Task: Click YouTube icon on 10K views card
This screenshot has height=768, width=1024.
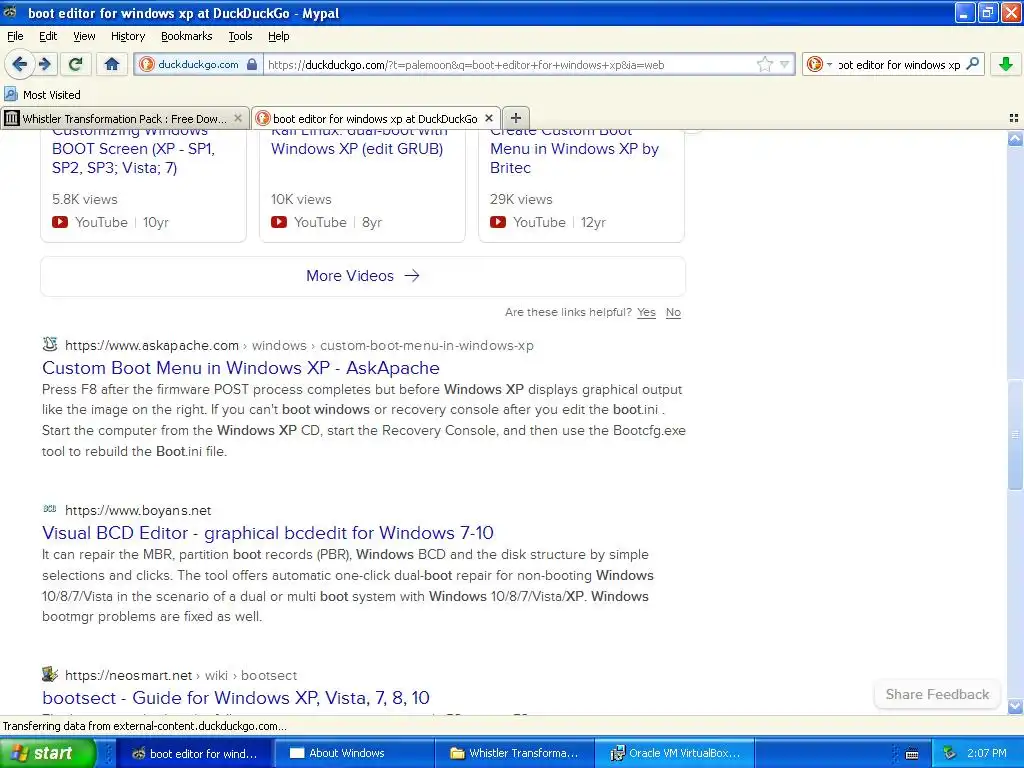Action: click(x=279, y=222)
